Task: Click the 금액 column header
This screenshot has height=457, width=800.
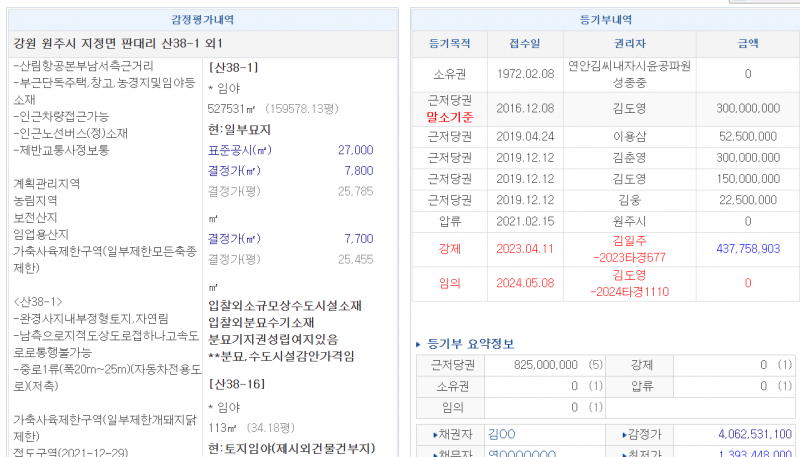Action: pyautogui.click(x=747, y=44)
